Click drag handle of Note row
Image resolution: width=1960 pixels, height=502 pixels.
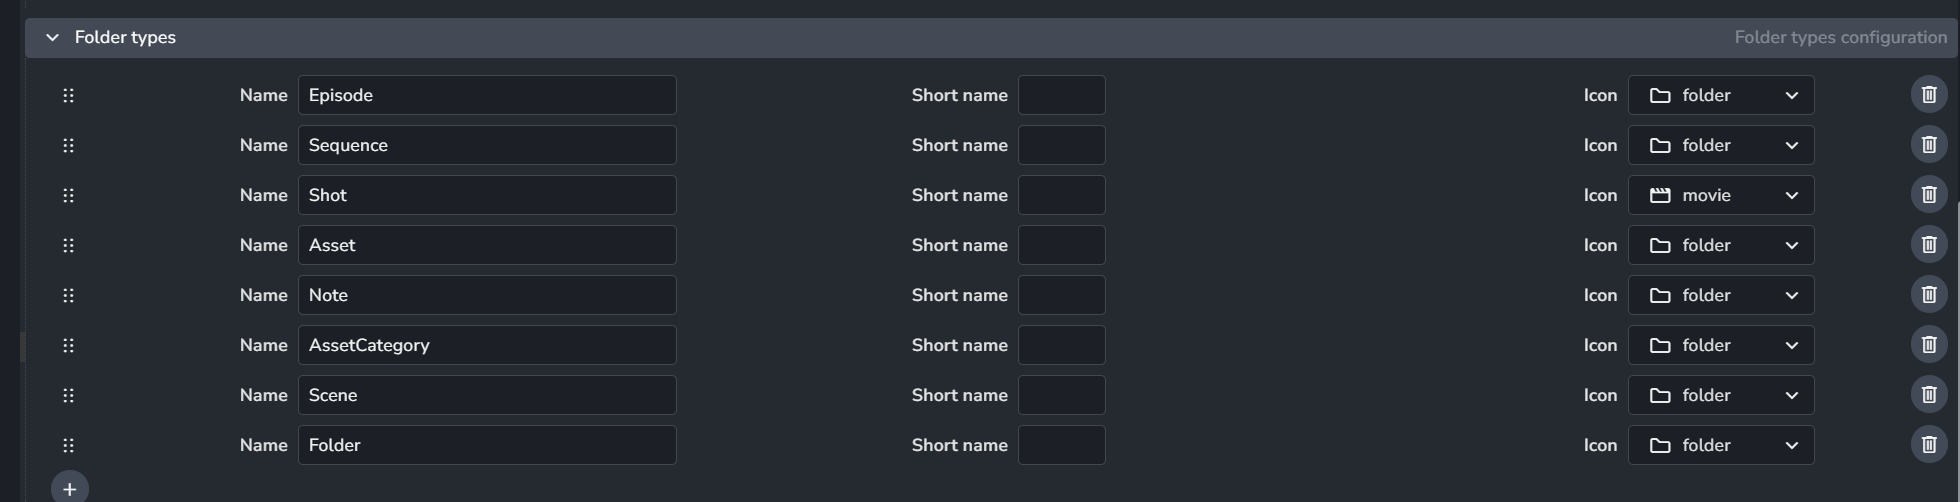point(68,295)
